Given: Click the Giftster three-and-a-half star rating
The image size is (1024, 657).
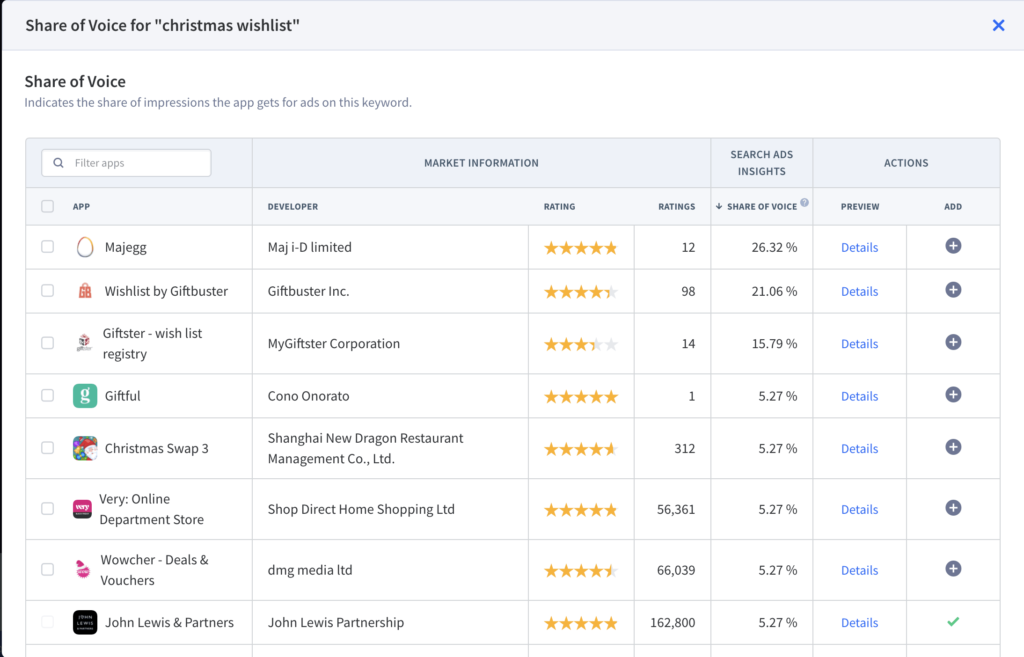Looking at the screenshot, I should pyautogui.click(x=581, y=344).
